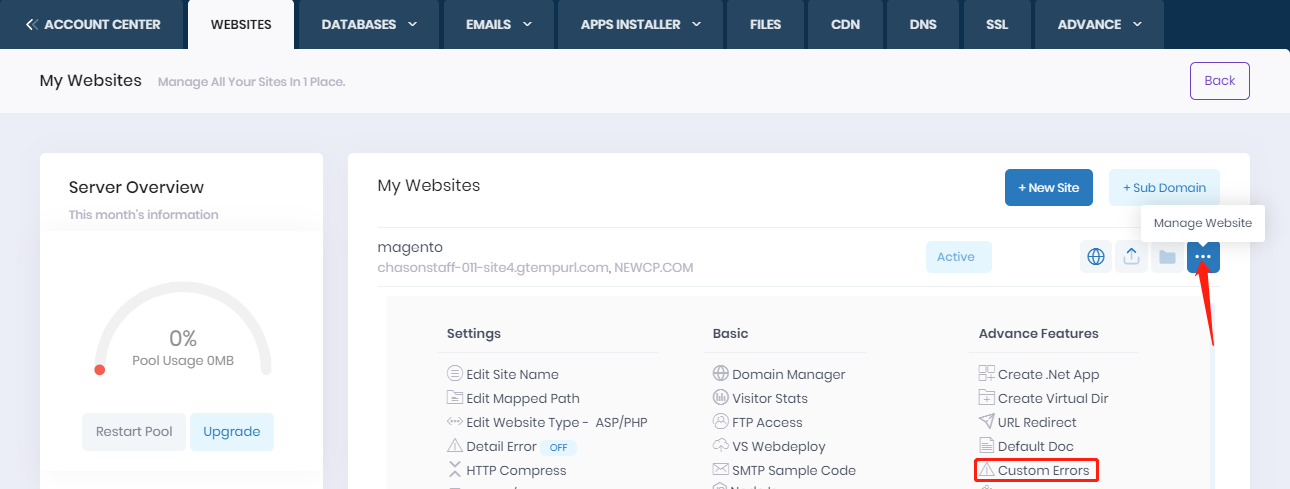
Task: Click the + New Site button
Action: pos(1048,187)
